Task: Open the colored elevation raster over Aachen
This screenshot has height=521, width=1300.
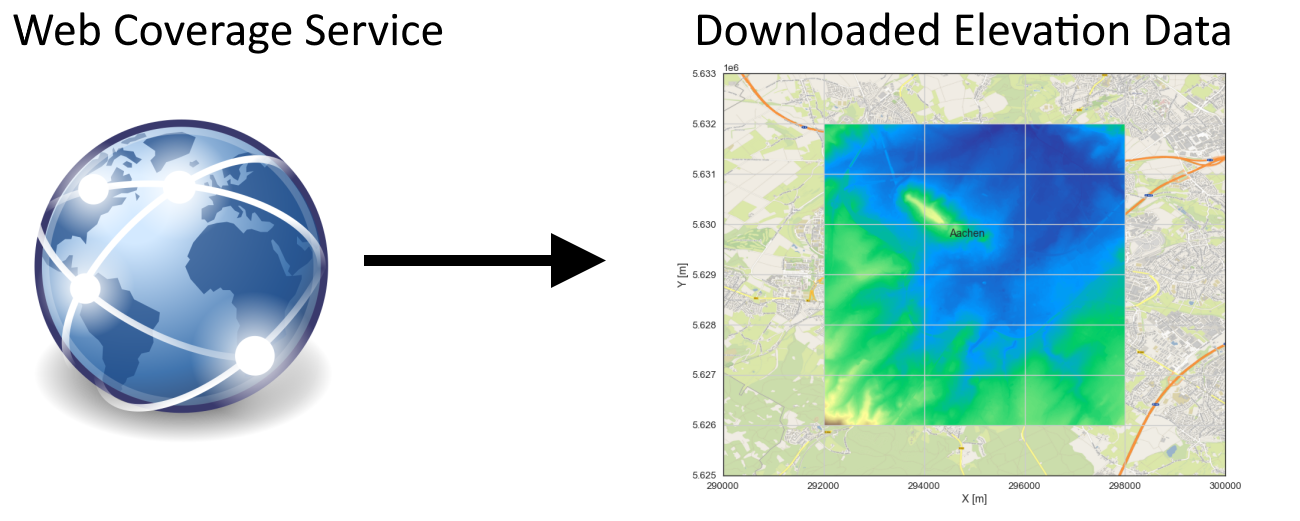Action: (975, 275)
